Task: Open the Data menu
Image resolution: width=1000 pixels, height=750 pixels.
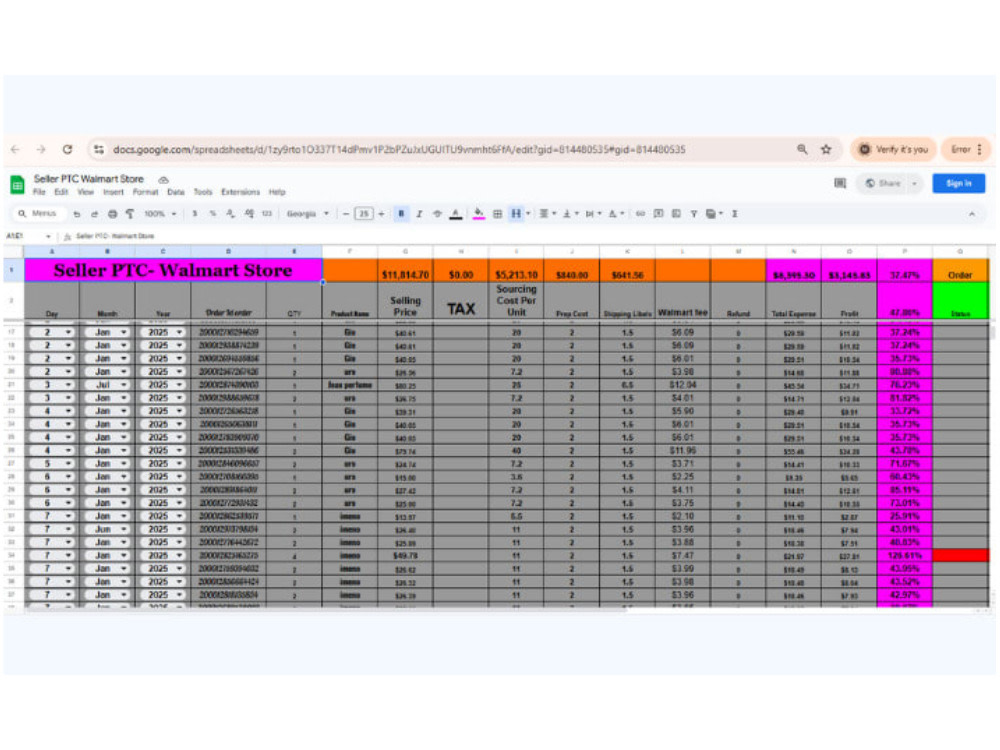Action: [x=176, y=192]
